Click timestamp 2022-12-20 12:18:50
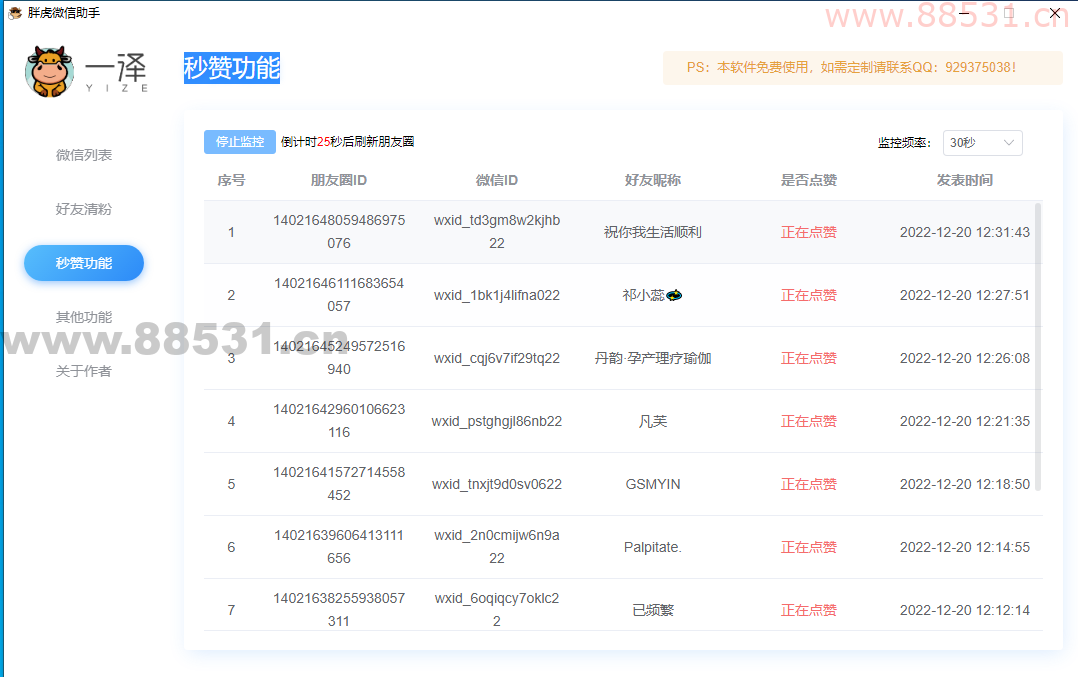This screenshot has width=1078, height=677. click(x=965, y=485)
